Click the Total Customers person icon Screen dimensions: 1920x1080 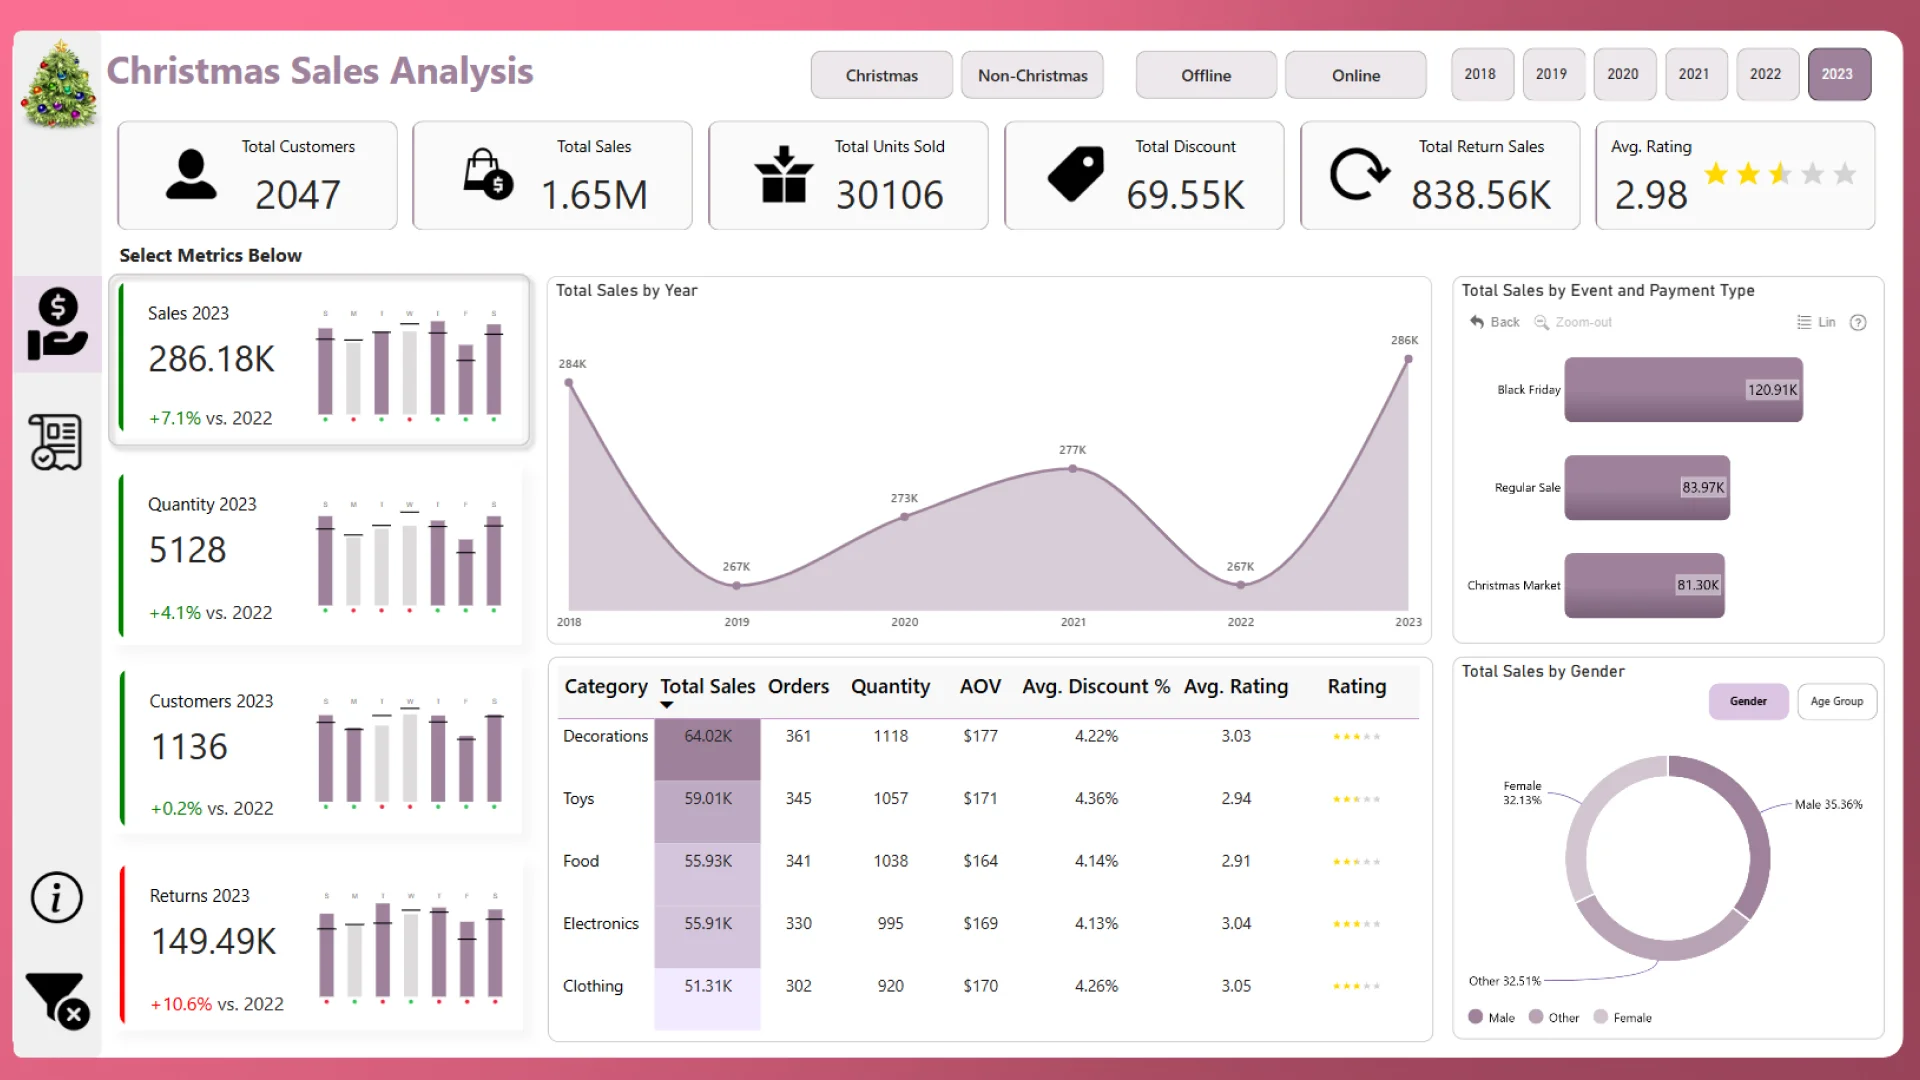(x=190, y=174)
